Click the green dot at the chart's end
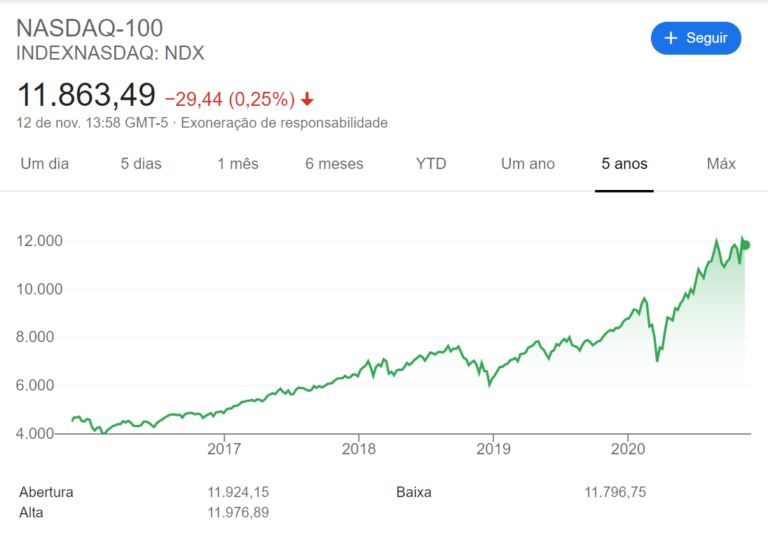 (x=745, y=245)
